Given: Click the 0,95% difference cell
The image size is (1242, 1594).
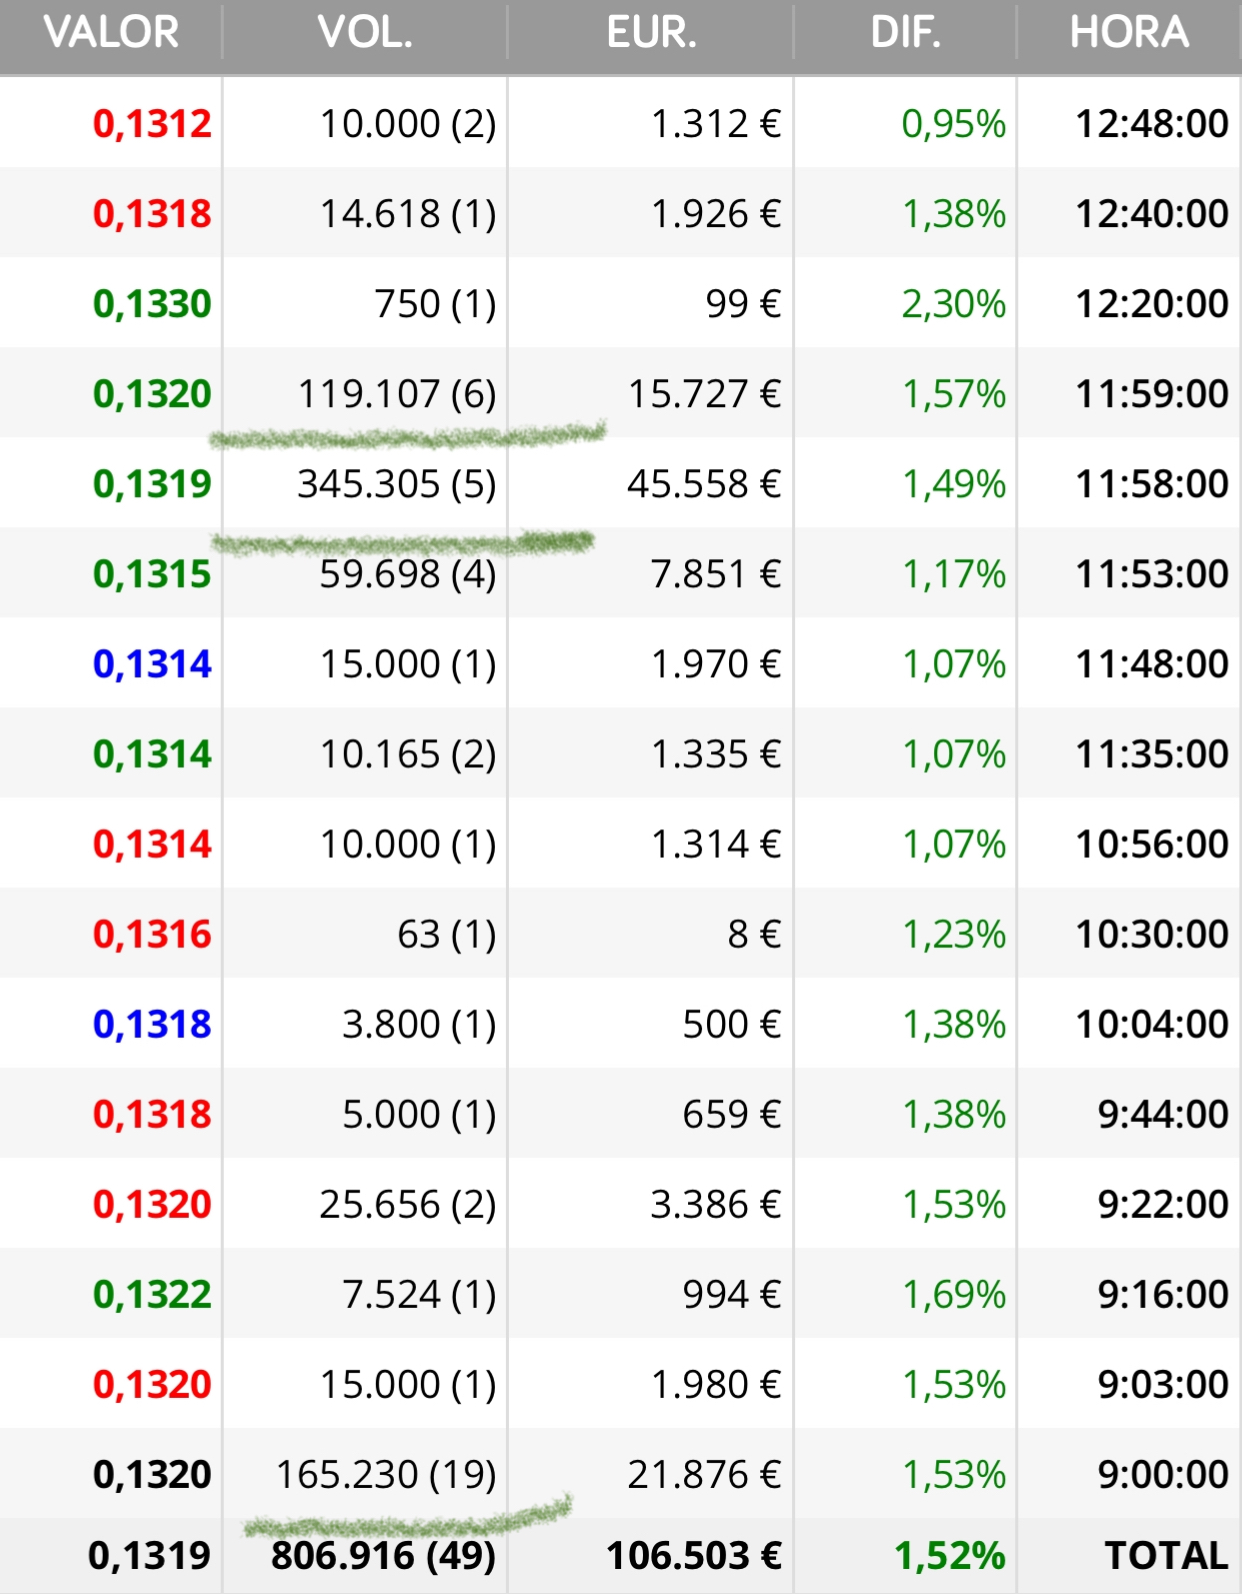Looking at the screenshot, I should coord(953,124).
